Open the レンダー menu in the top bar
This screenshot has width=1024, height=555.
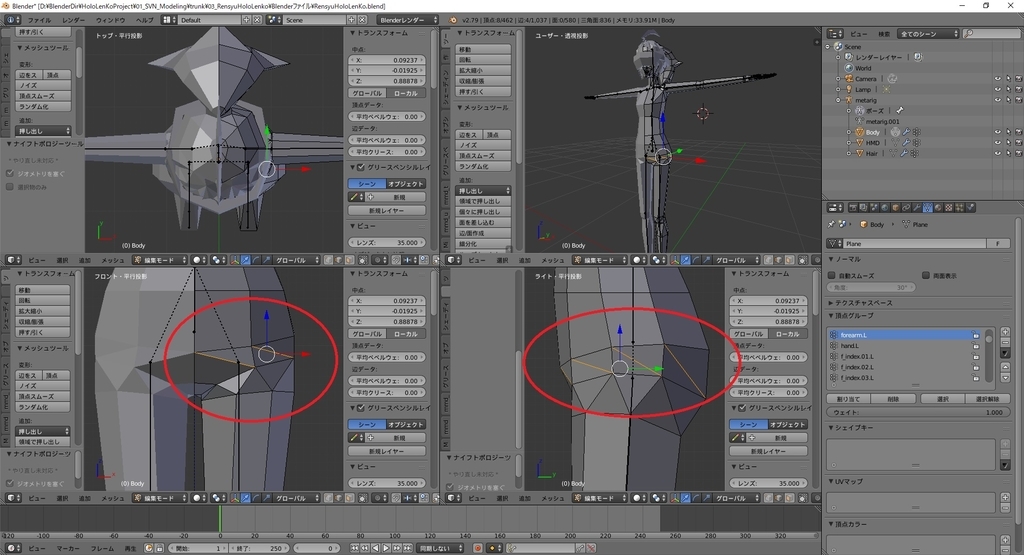coord(73,20)
